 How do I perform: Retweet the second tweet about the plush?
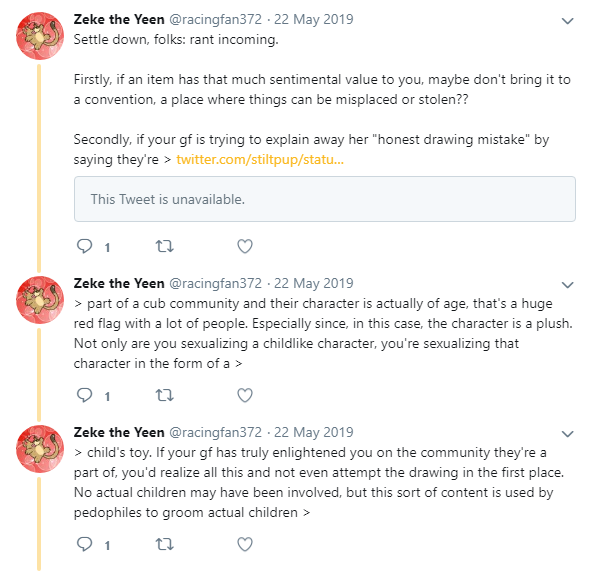pyautogui.click(x=166, y=395)
